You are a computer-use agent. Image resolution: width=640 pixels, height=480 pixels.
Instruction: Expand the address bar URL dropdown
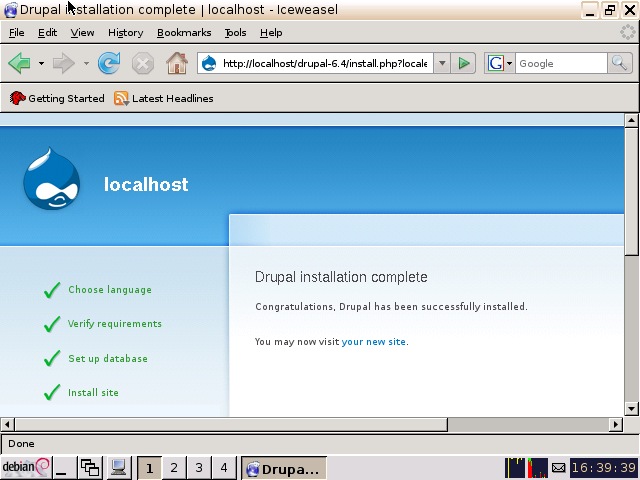click(442, 63)
